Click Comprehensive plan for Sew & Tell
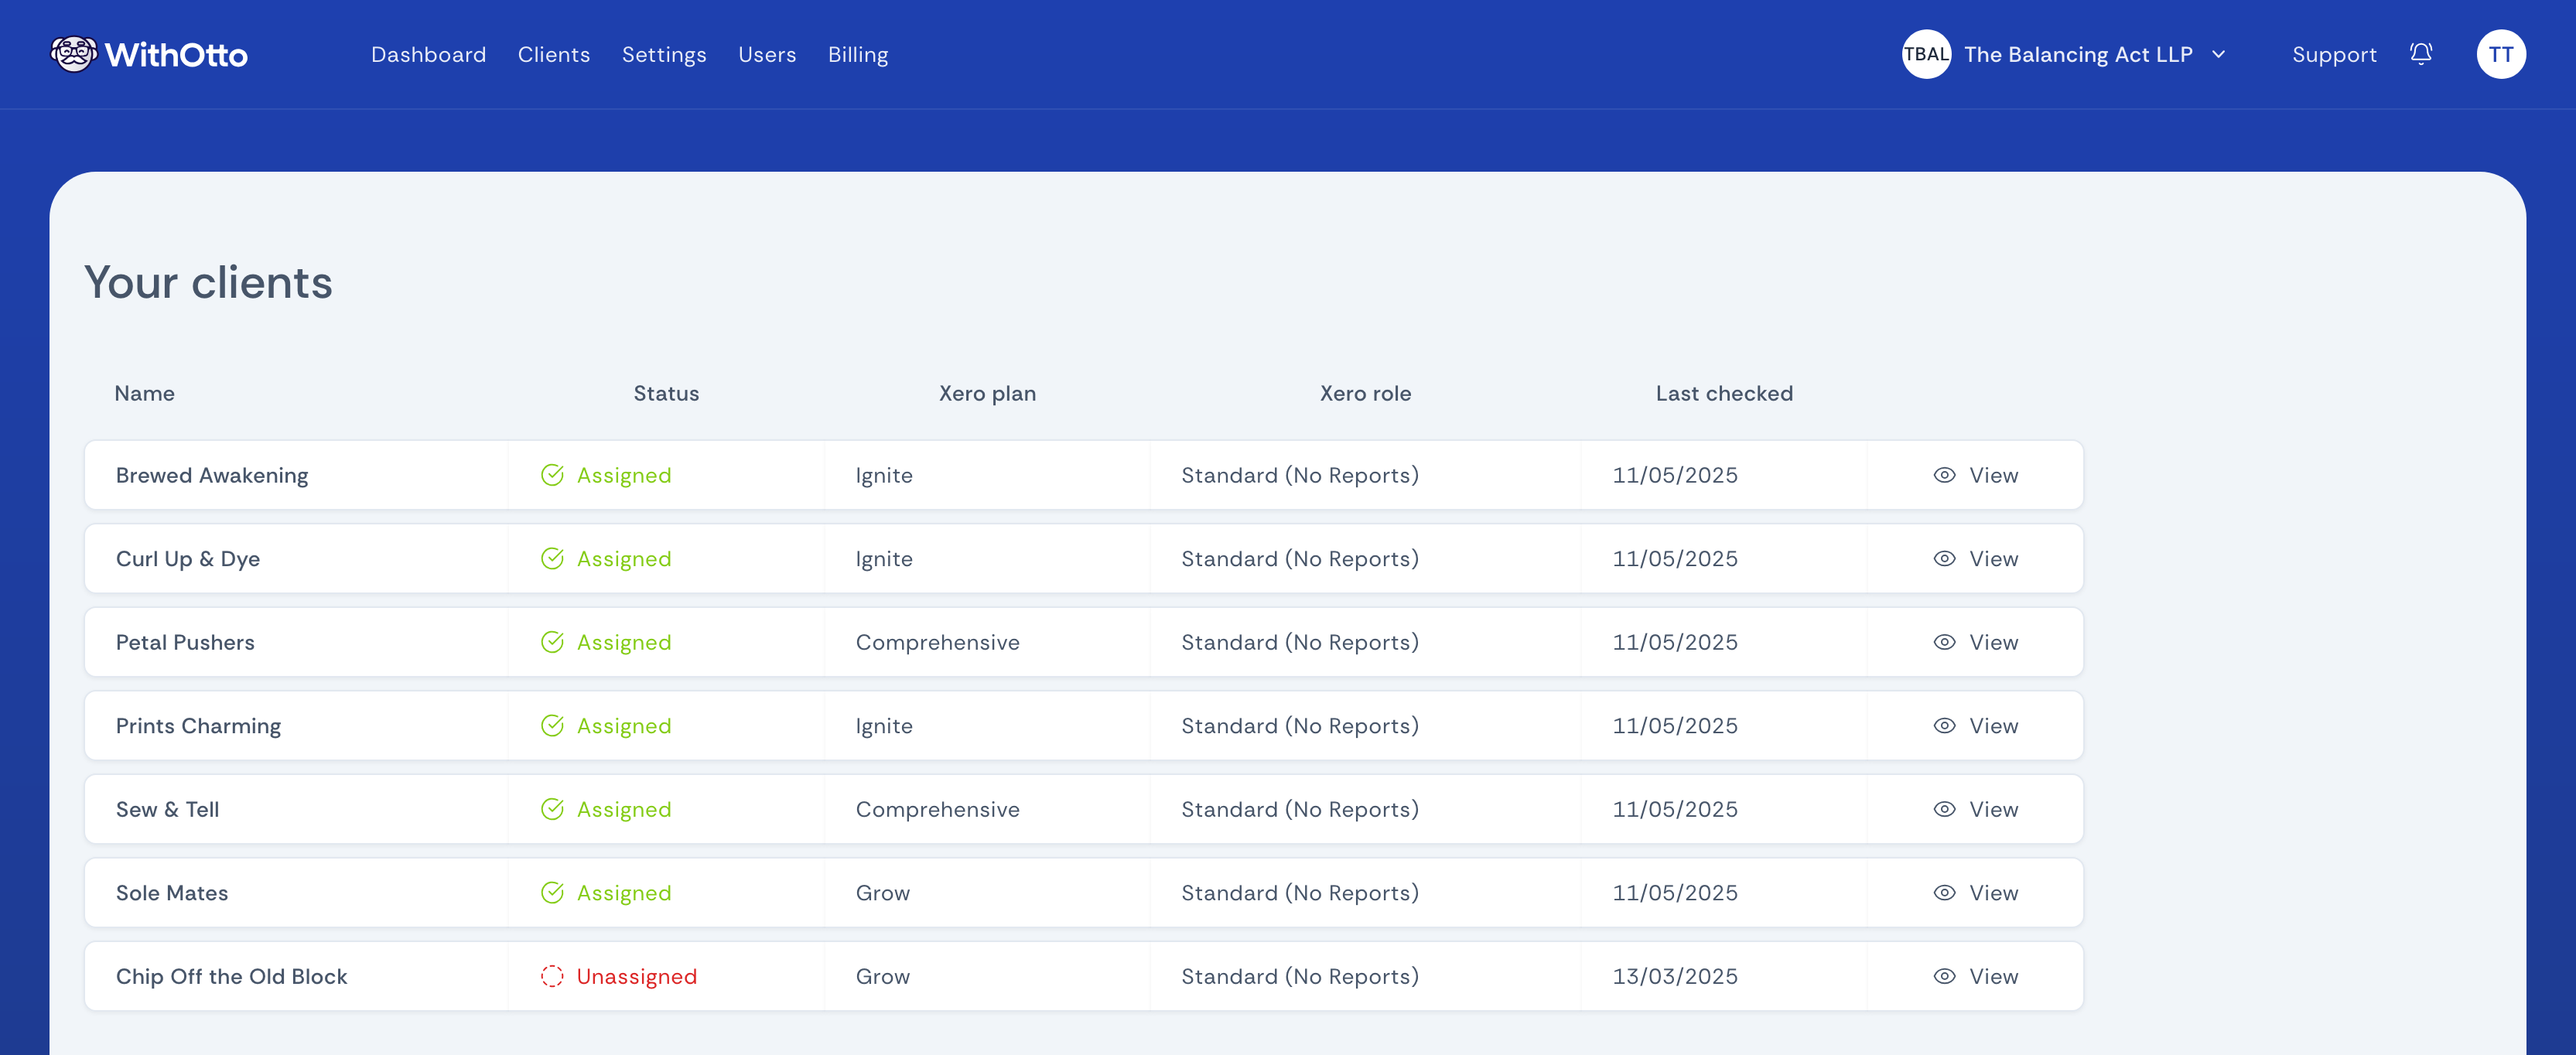 pos(937,809)
